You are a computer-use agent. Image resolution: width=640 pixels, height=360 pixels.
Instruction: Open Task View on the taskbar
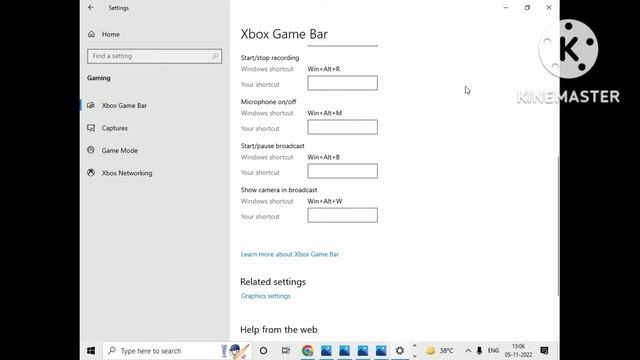286,351
